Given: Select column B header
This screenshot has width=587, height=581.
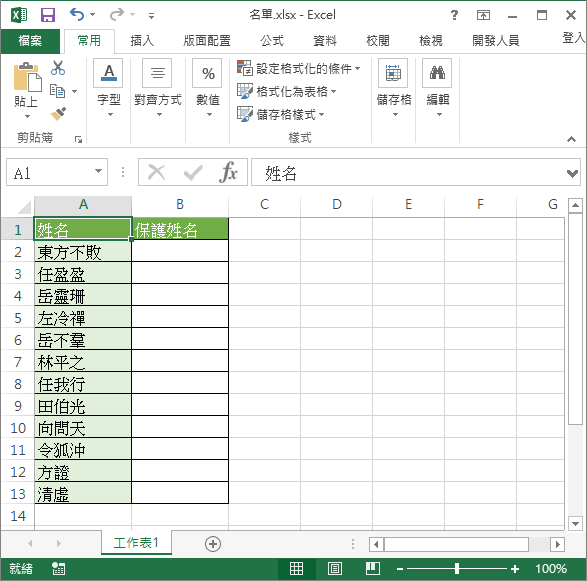Looking at the screenshot, I should (x=180, y=204).
